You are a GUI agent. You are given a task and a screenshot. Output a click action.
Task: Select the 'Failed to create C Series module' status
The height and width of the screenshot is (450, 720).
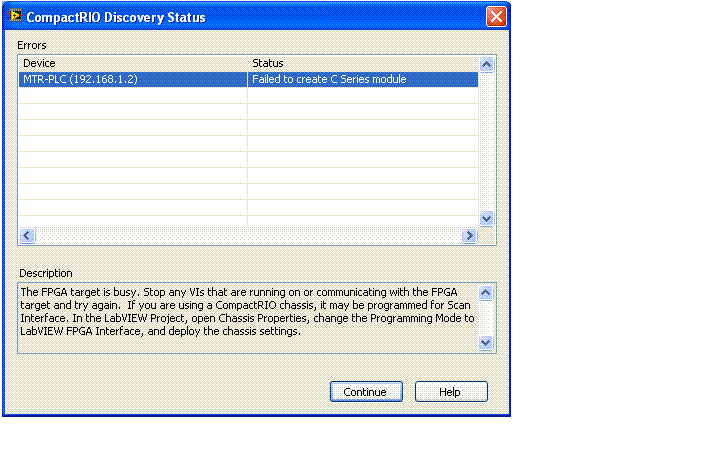[x=363, y=79]
